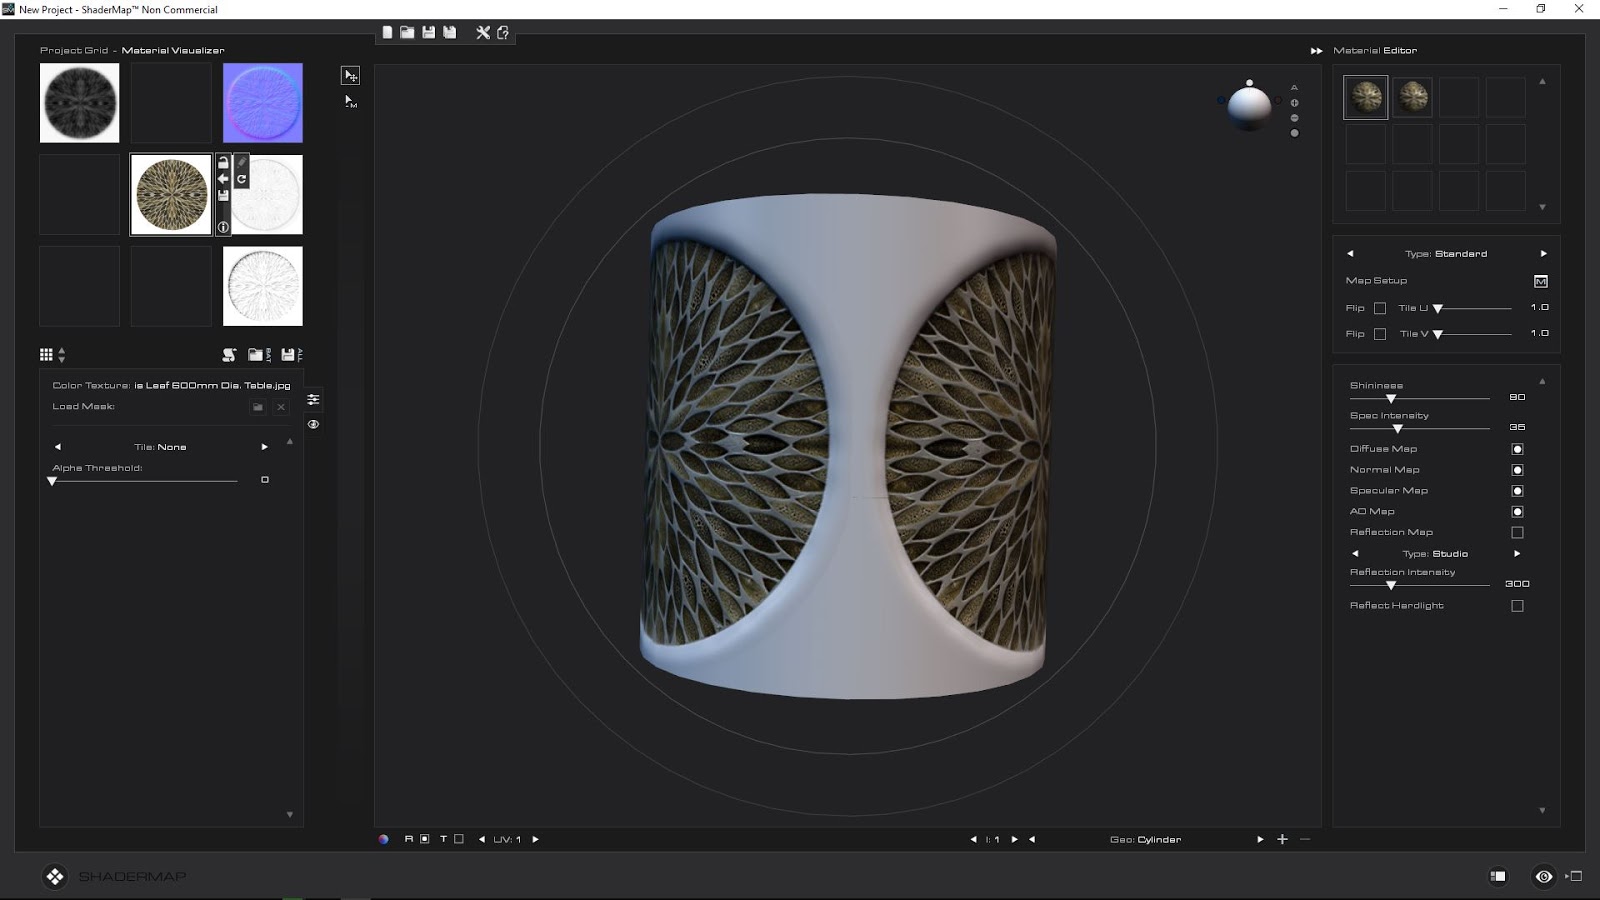
Task: Open an existing project file
Action: tap(407, 32)
